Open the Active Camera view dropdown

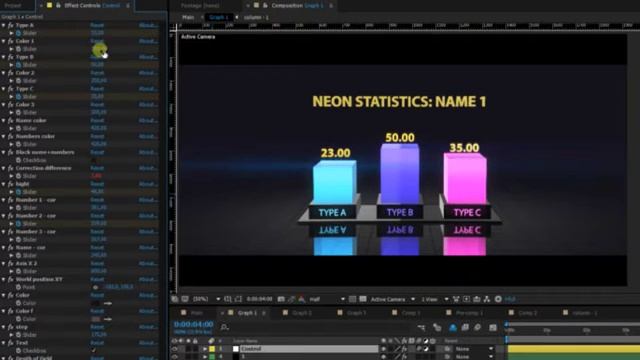coord(393,299)
